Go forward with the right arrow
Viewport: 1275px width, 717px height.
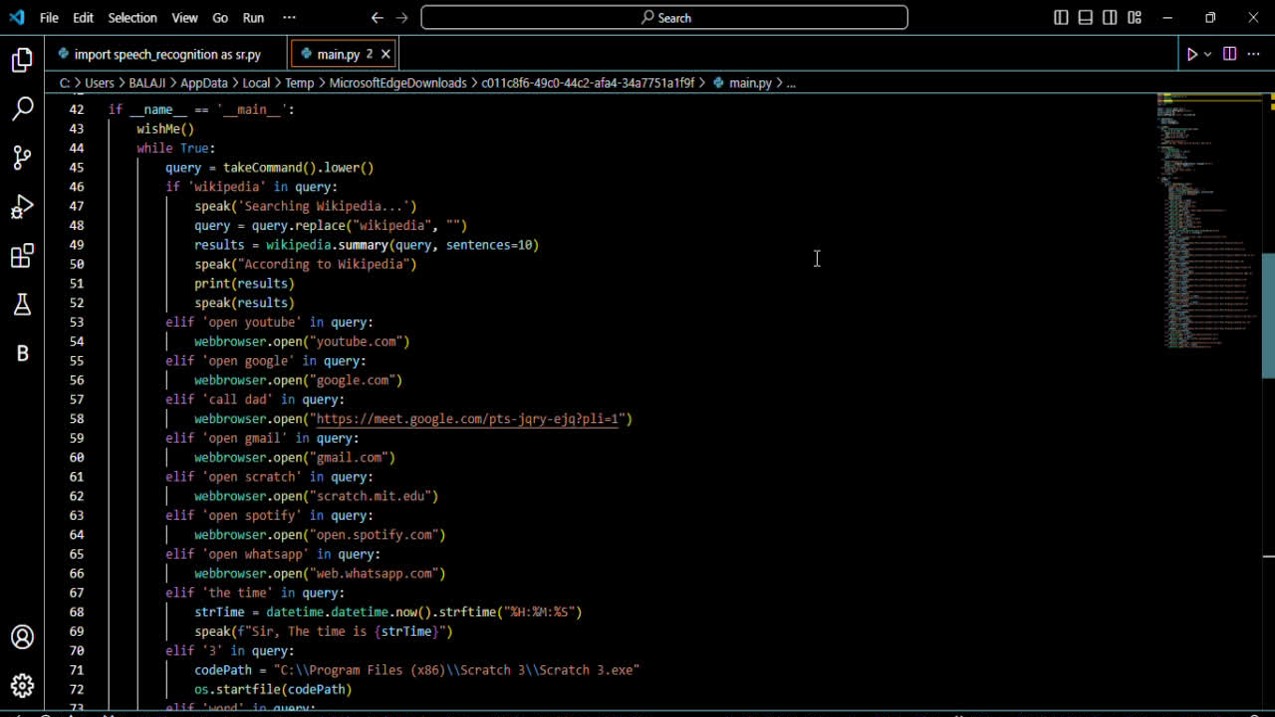click(x=402, y=18)
